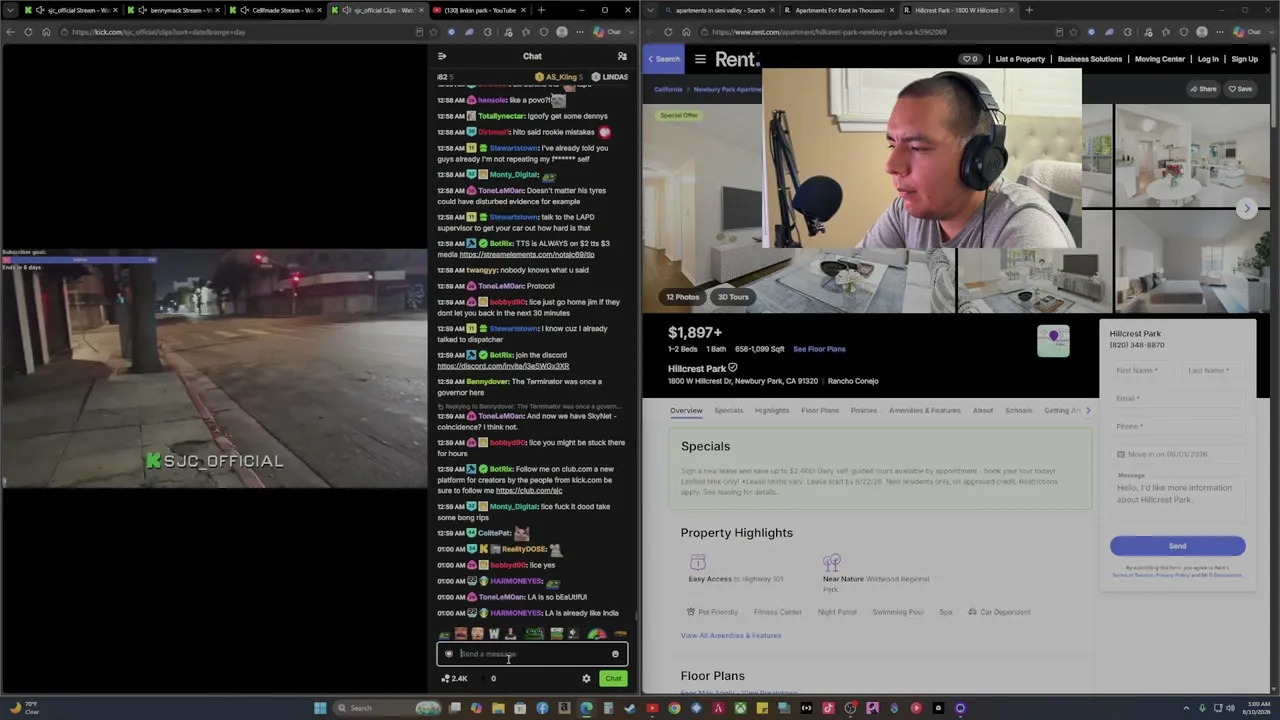Bookmark the Rent.com page with the star
The width and height of the screenshot is (1280, 720).
1074,32
